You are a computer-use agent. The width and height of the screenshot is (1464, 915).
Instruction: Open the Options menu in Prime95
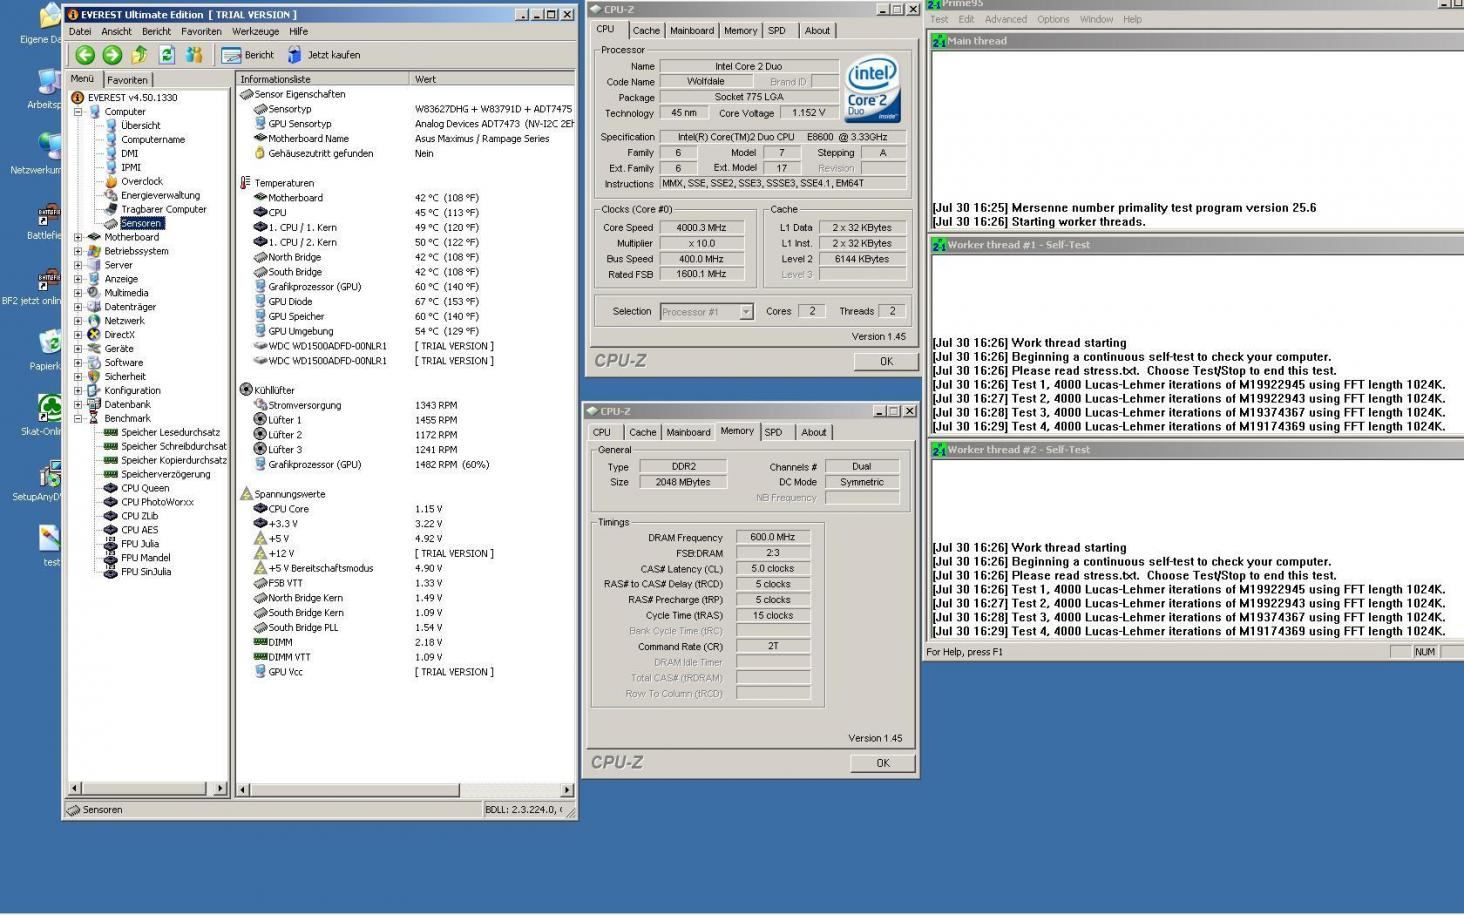[1053, 19]
